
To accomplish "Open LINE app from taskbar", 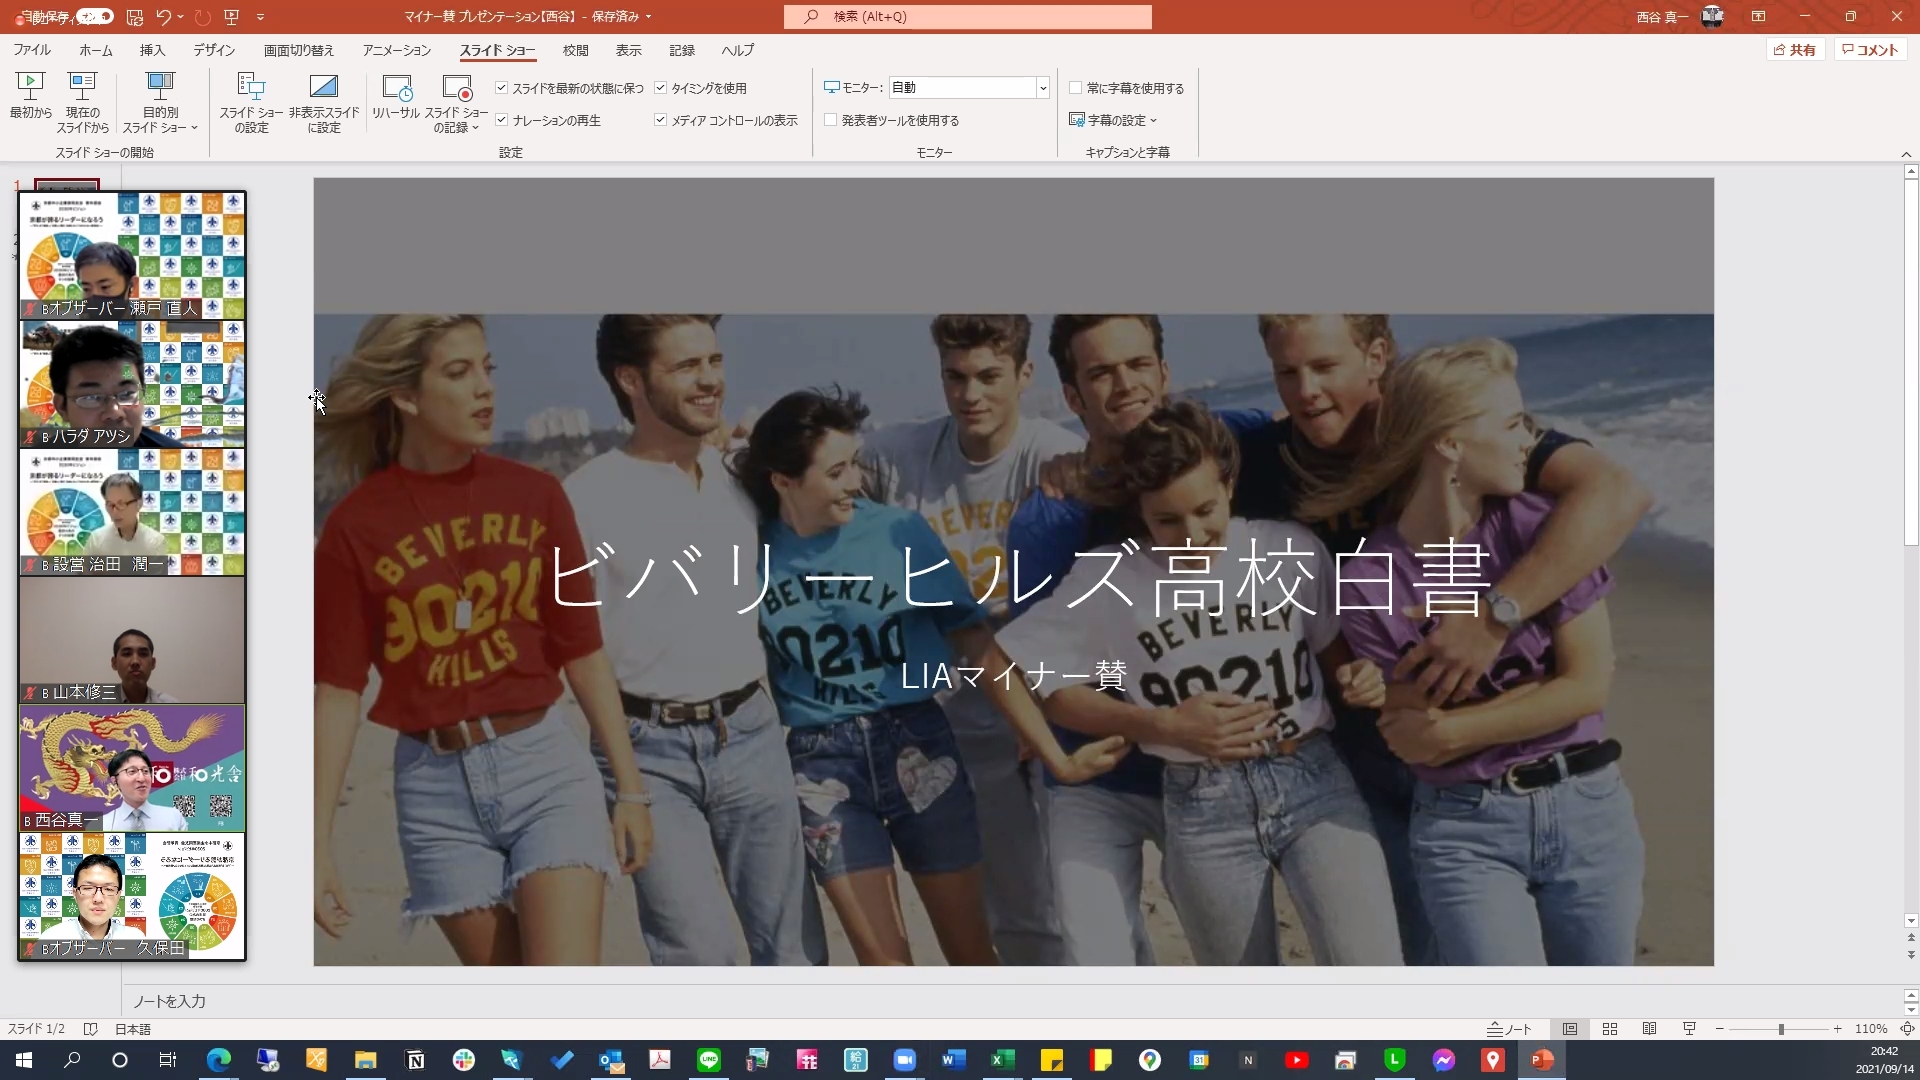I will [709, 1060].
